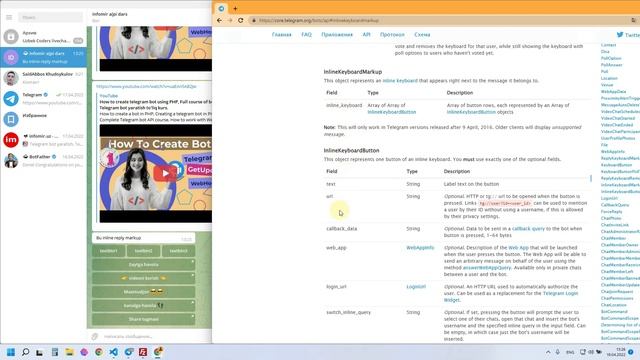Click the browser Forward arrow
Image resolution: width=640 pixels, height=360 pixels.
click(x=230, y=20)
